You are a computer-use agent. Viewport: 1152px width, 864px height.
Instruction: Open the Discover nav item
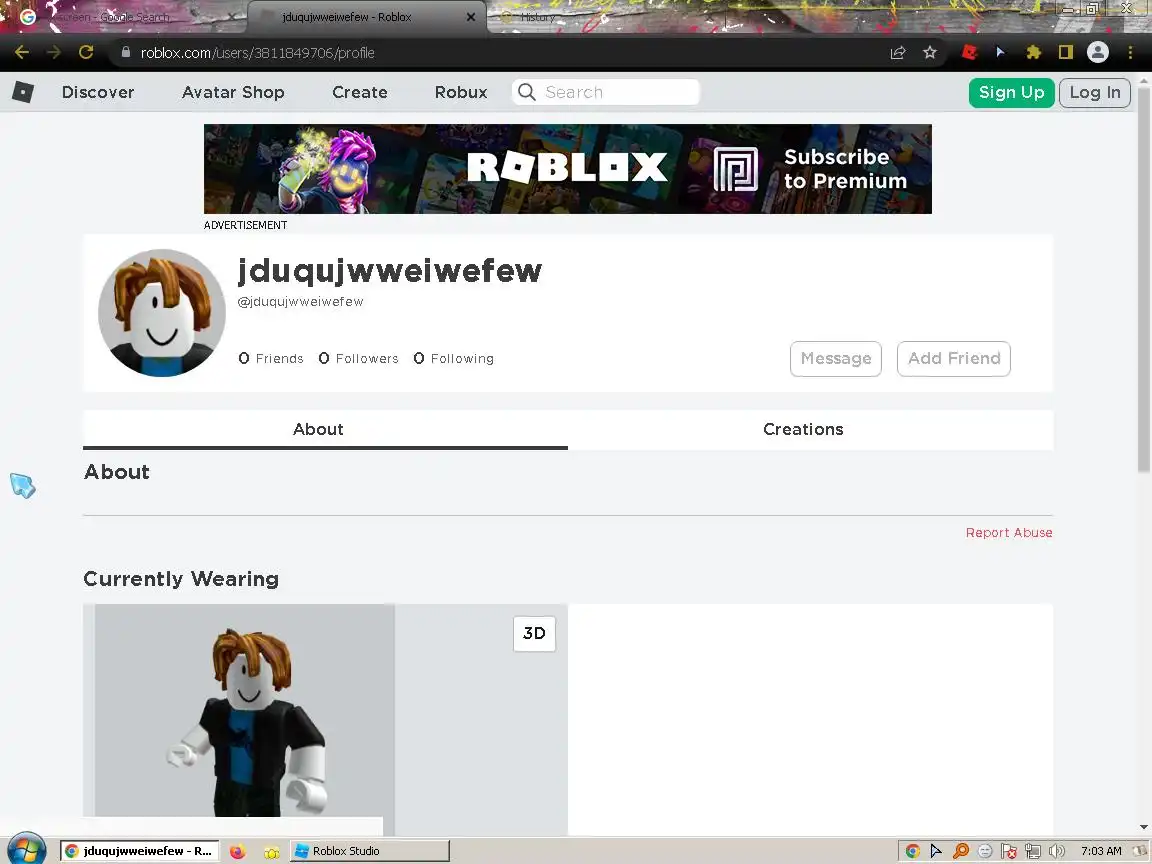(x=98, y=92)
